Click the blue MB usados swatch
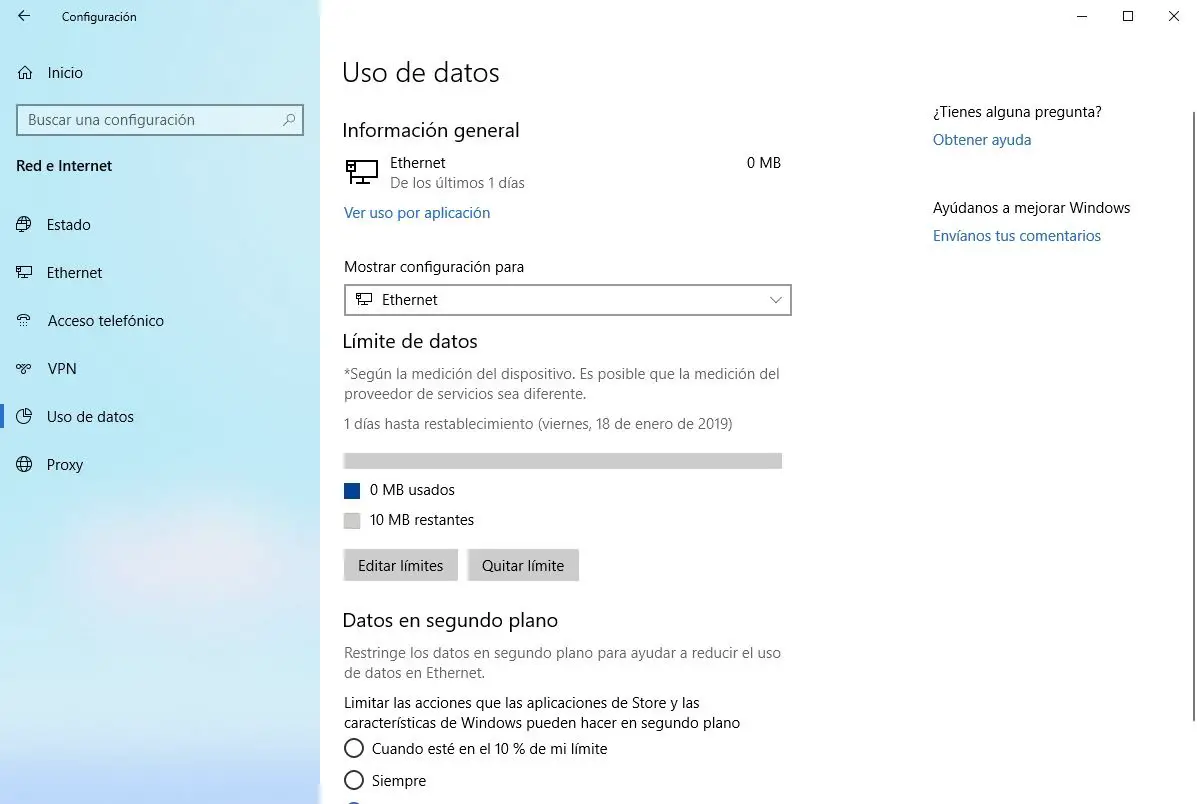The image size is (1197, 804). [352, 490]
